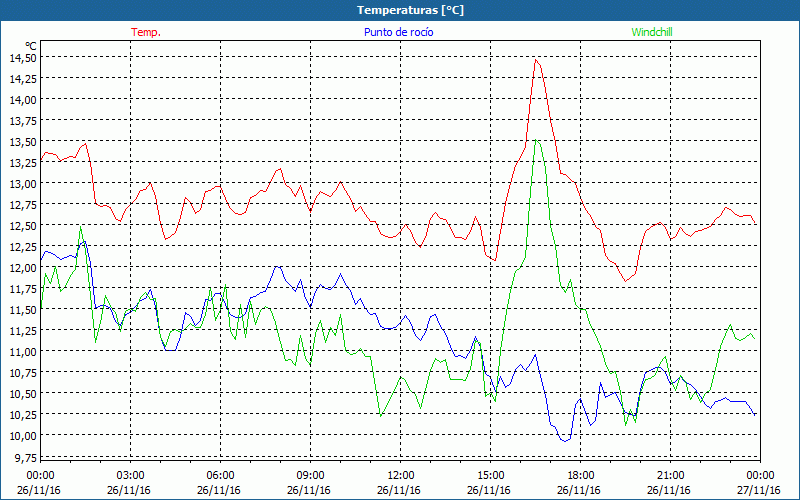800x500 pixels.
Task: Click the 15:00 time axis label
Action: [x=490, y=476]
